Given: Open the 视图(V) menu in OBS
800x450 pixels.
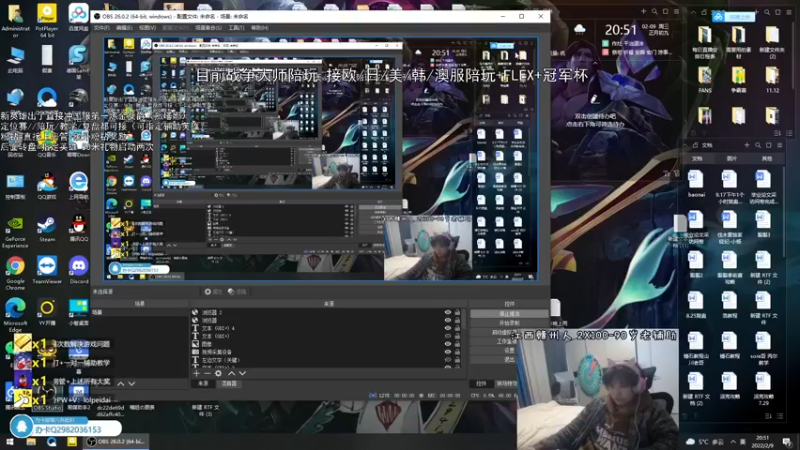Looking at the screenshot, I should [x=147, y=28].
